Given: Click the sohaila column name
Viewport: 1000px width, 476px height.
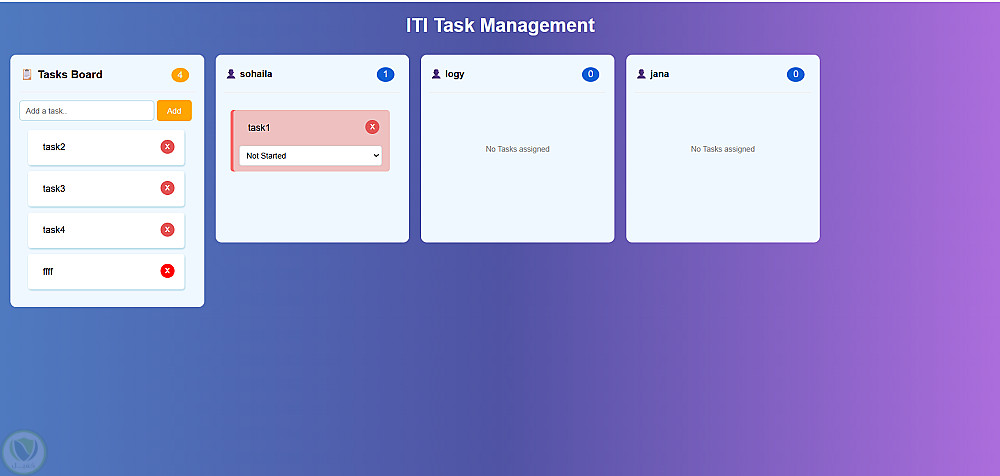Looking at the screenshot, I should [x=256, y=74].
